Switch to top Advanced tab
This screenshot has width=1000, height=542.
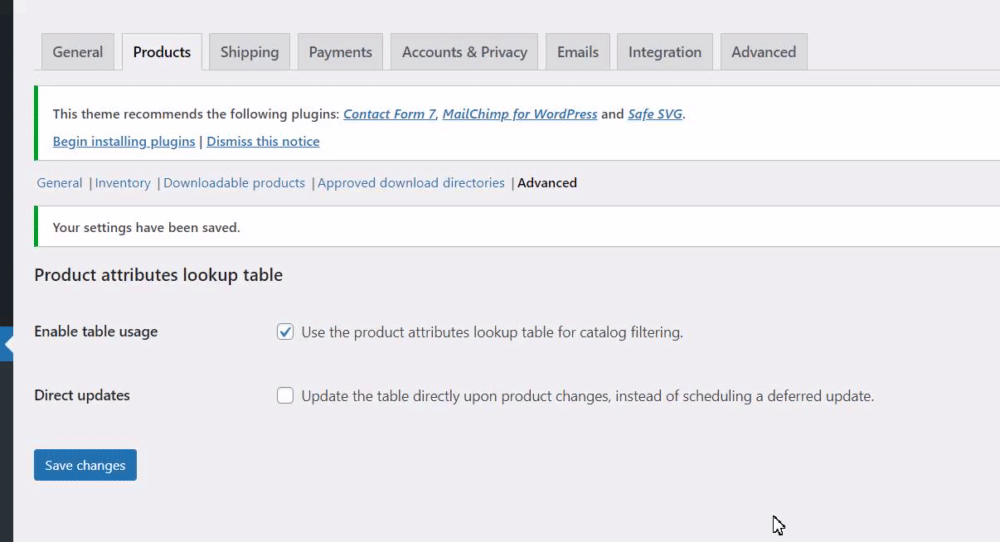click(763, 52)
